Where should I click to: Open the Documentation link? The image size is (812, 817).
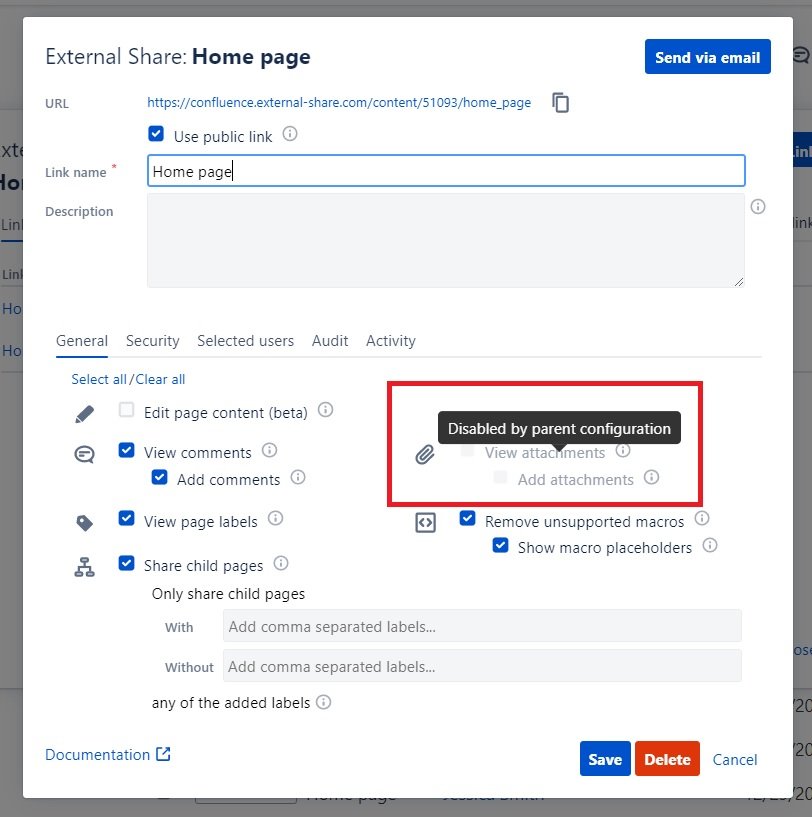(97, 755)
